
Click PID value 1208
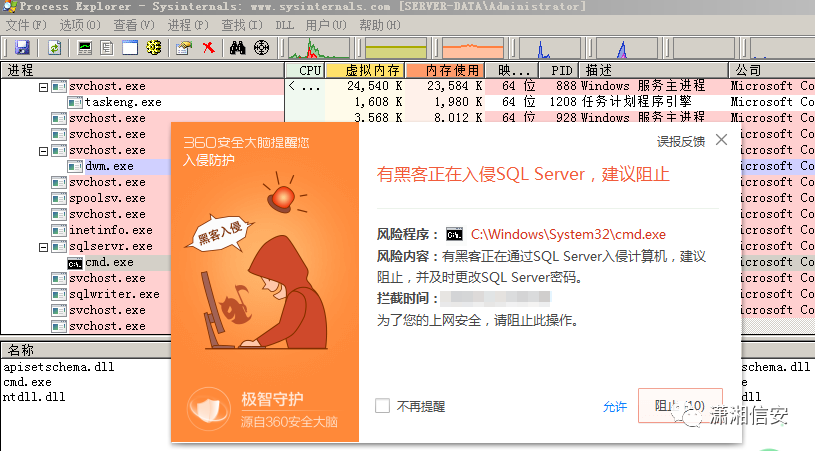click(563, 102)
